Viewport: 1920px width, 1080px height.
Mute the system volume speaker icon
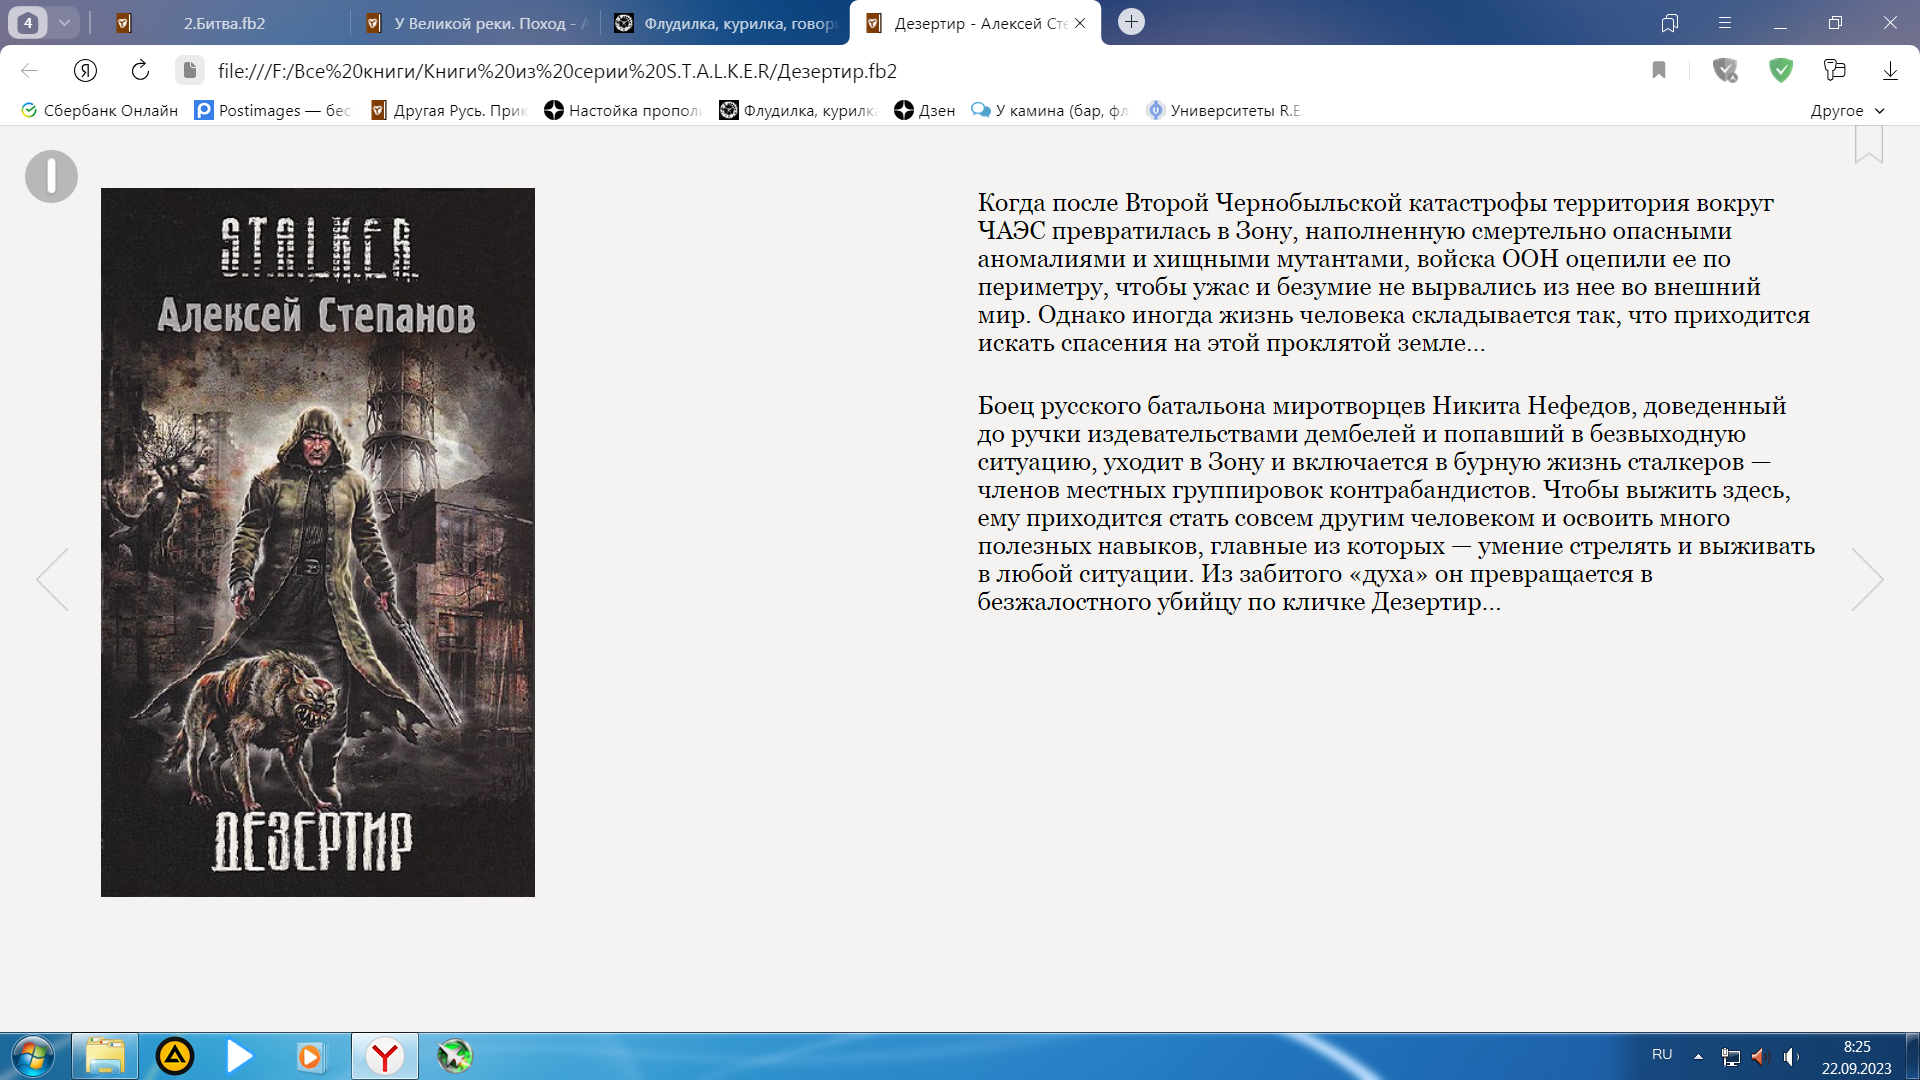(x=1790, y=1056)
